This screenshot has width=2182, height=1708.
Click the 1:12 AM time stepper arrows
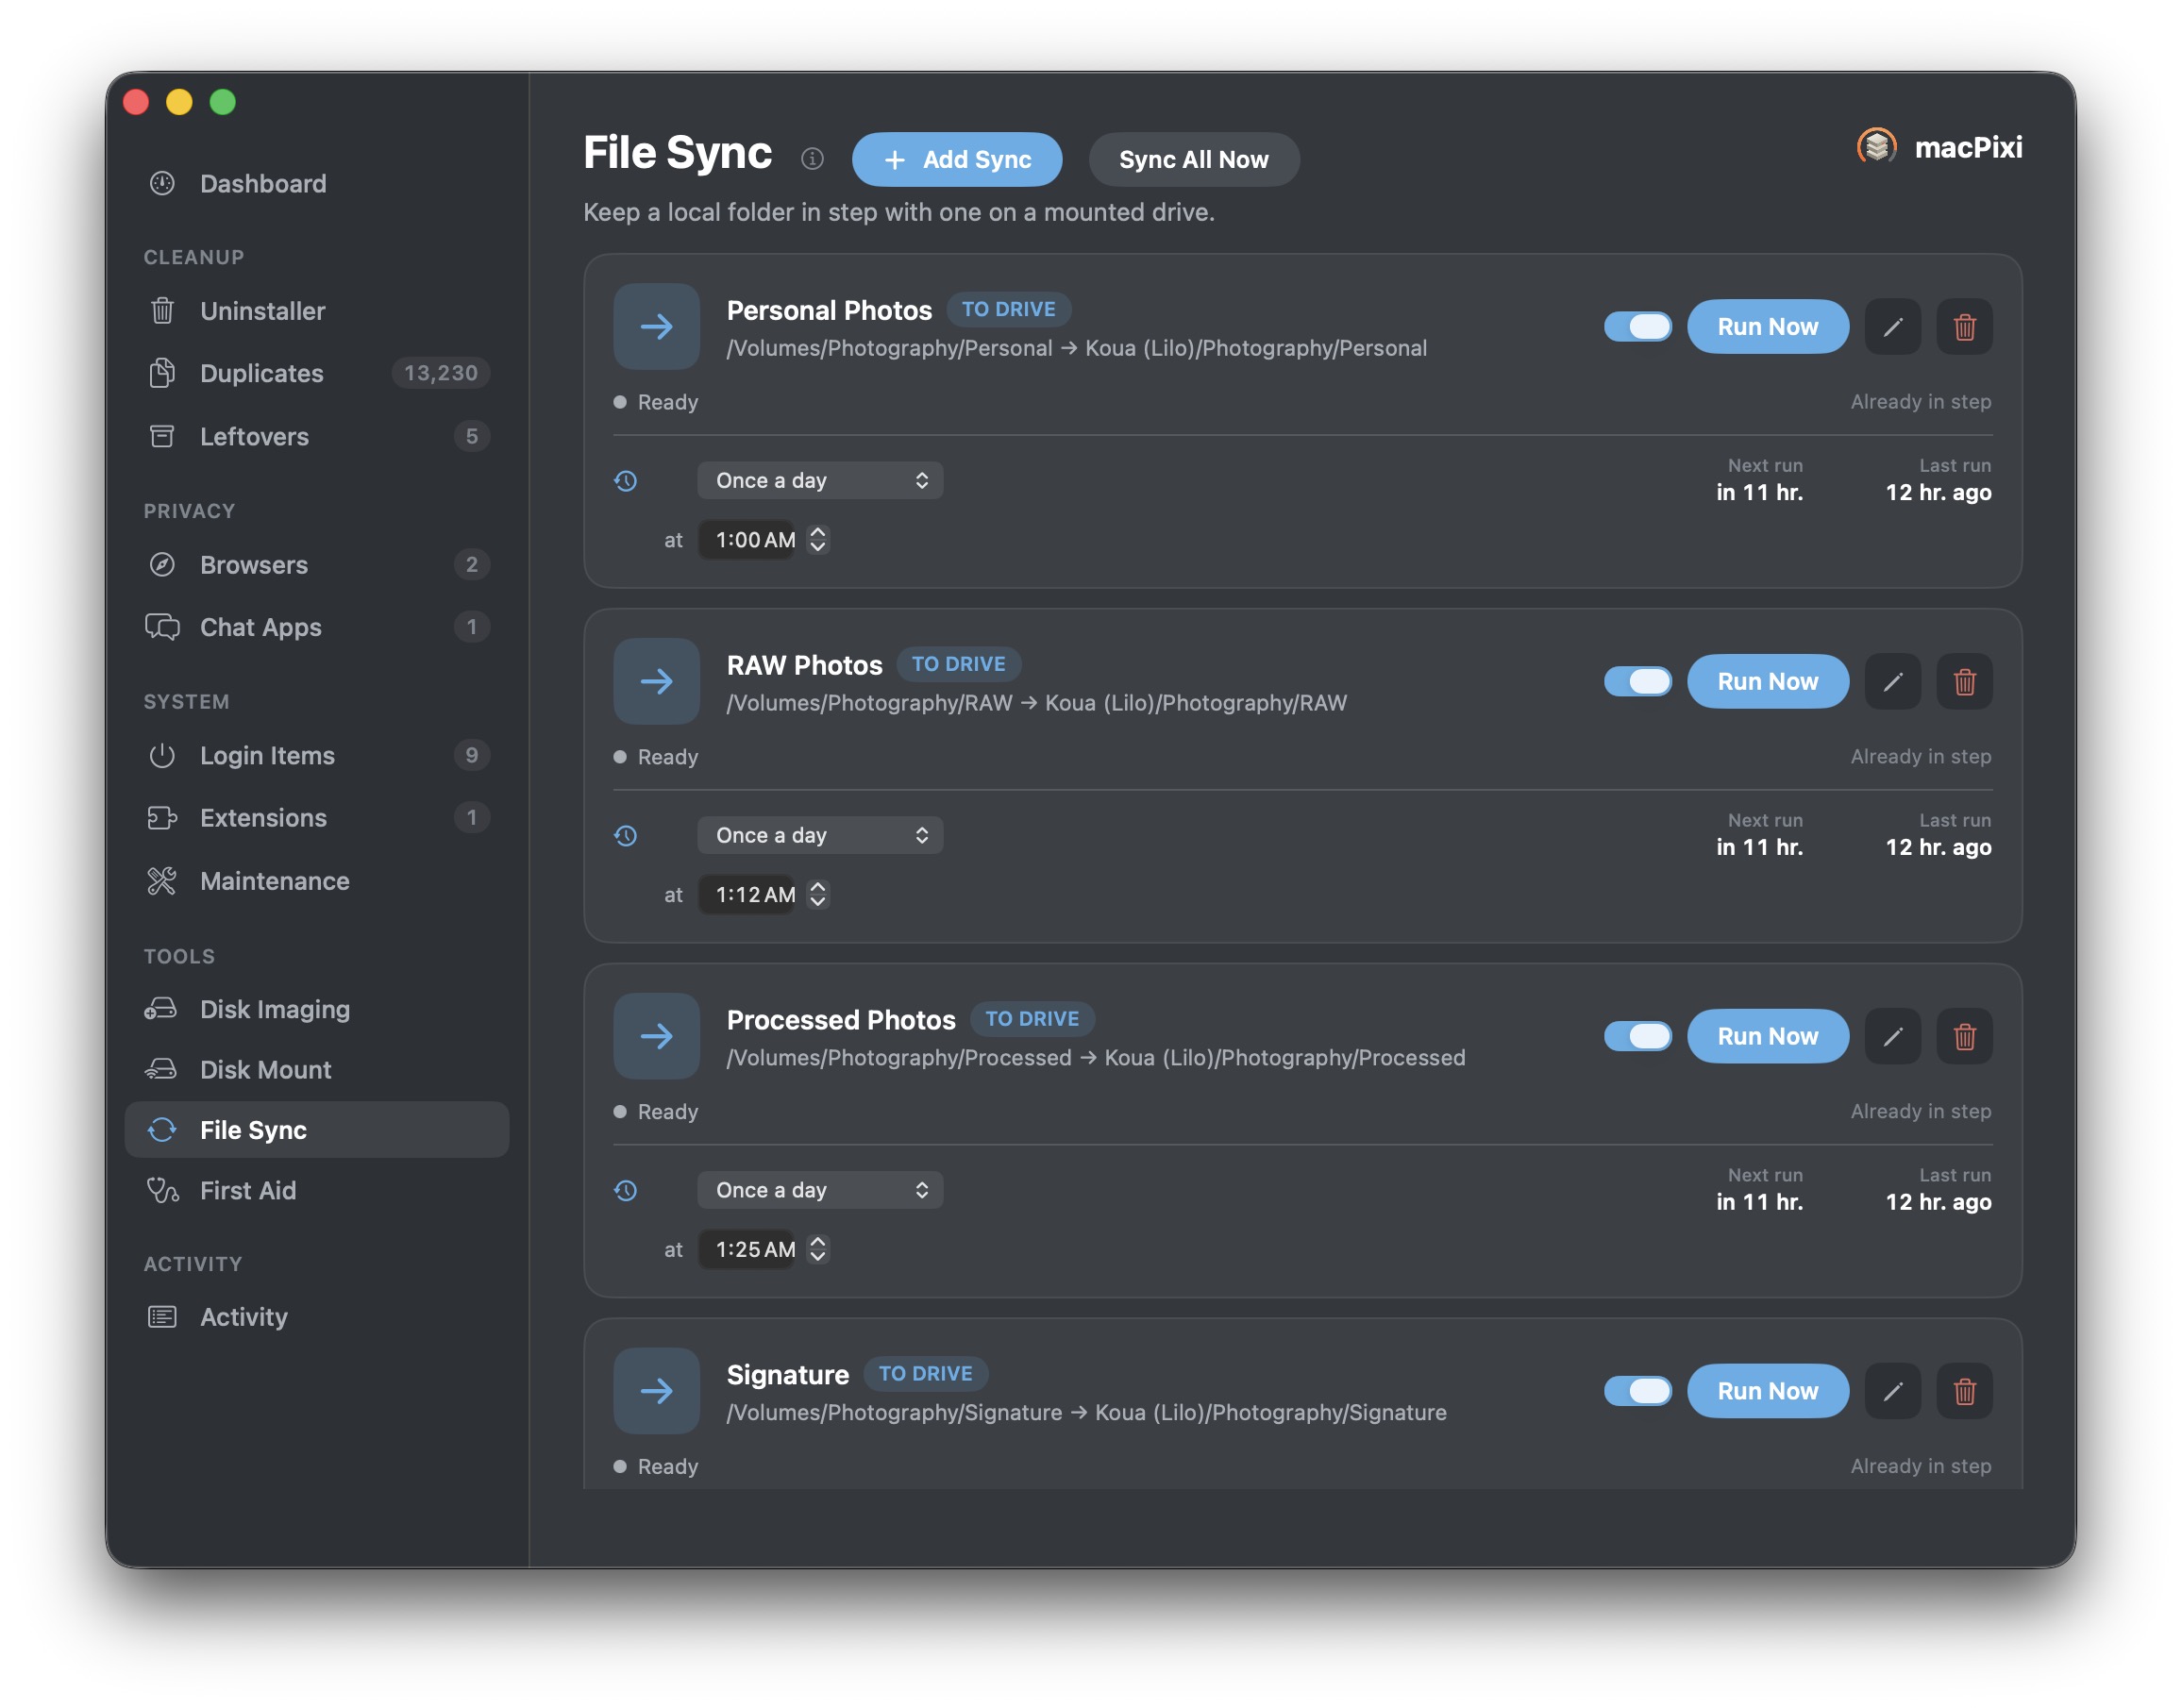817,895
